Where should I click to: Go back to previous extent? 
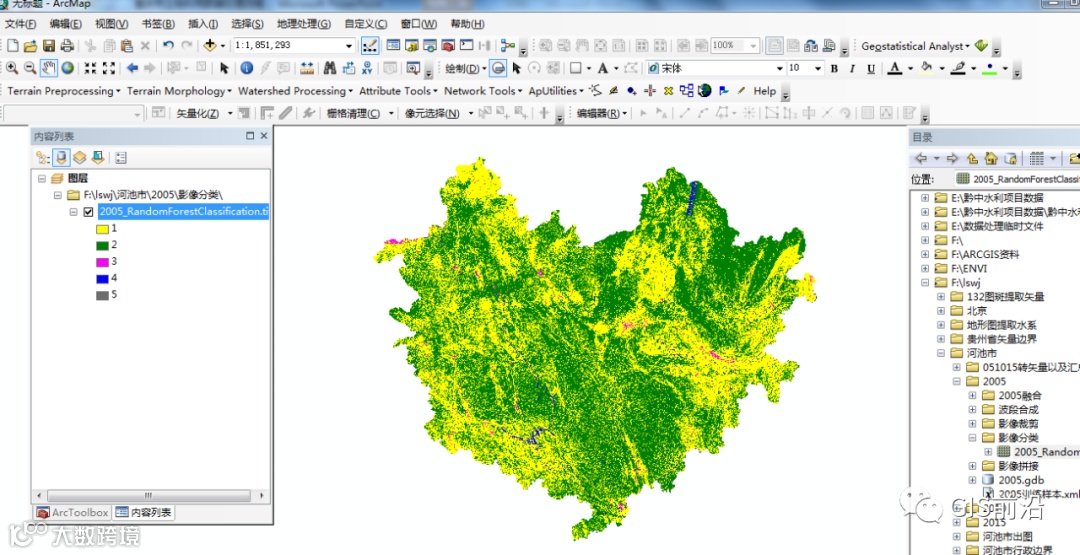pyautogui.click(x=132, y=68)
